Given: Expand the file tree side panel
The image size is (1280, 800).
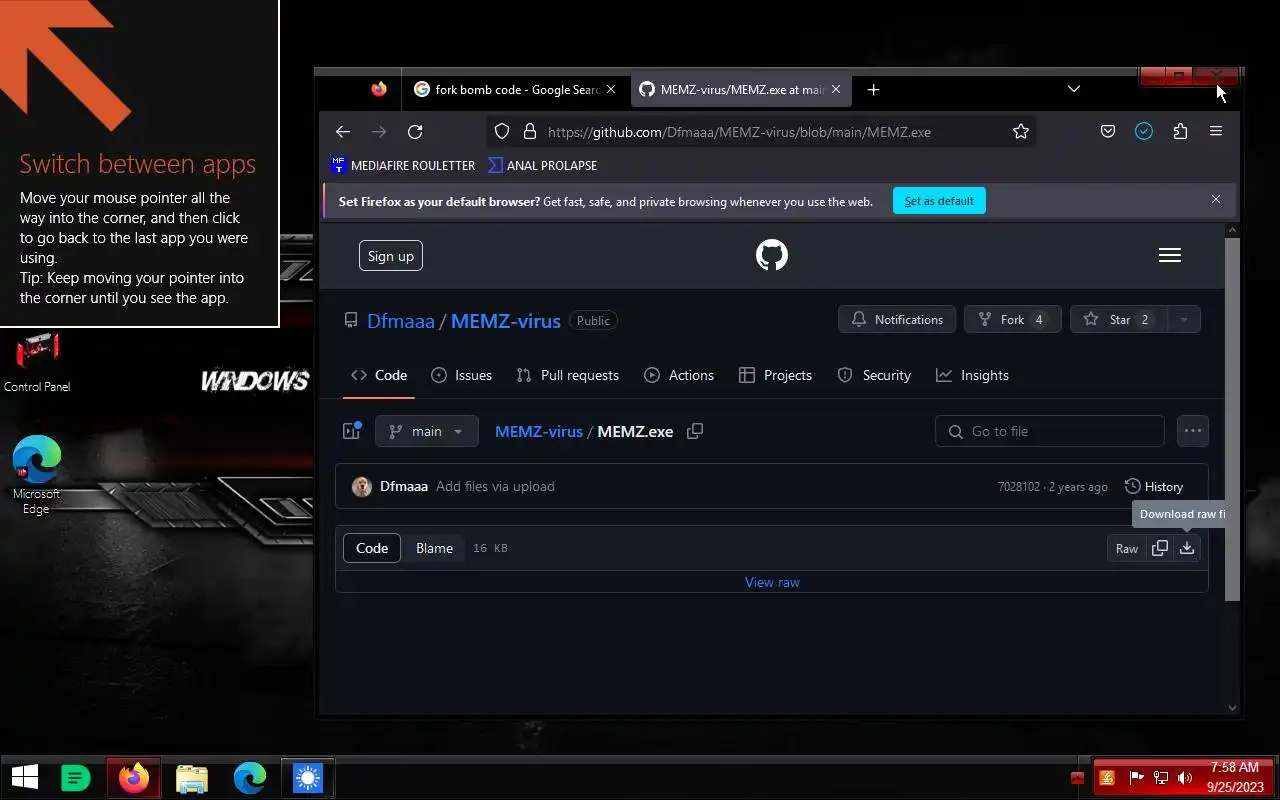Looking at the screenshot, I should pos(351,431).
